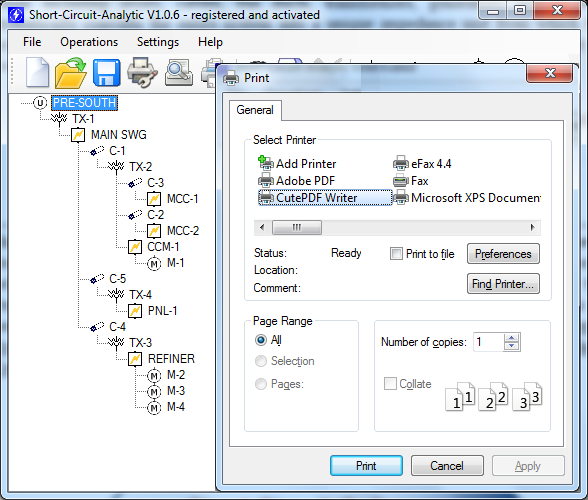This screenshot has width=588, height=500.
Task: Click the Find Printer button
Action: click(503, 284)
